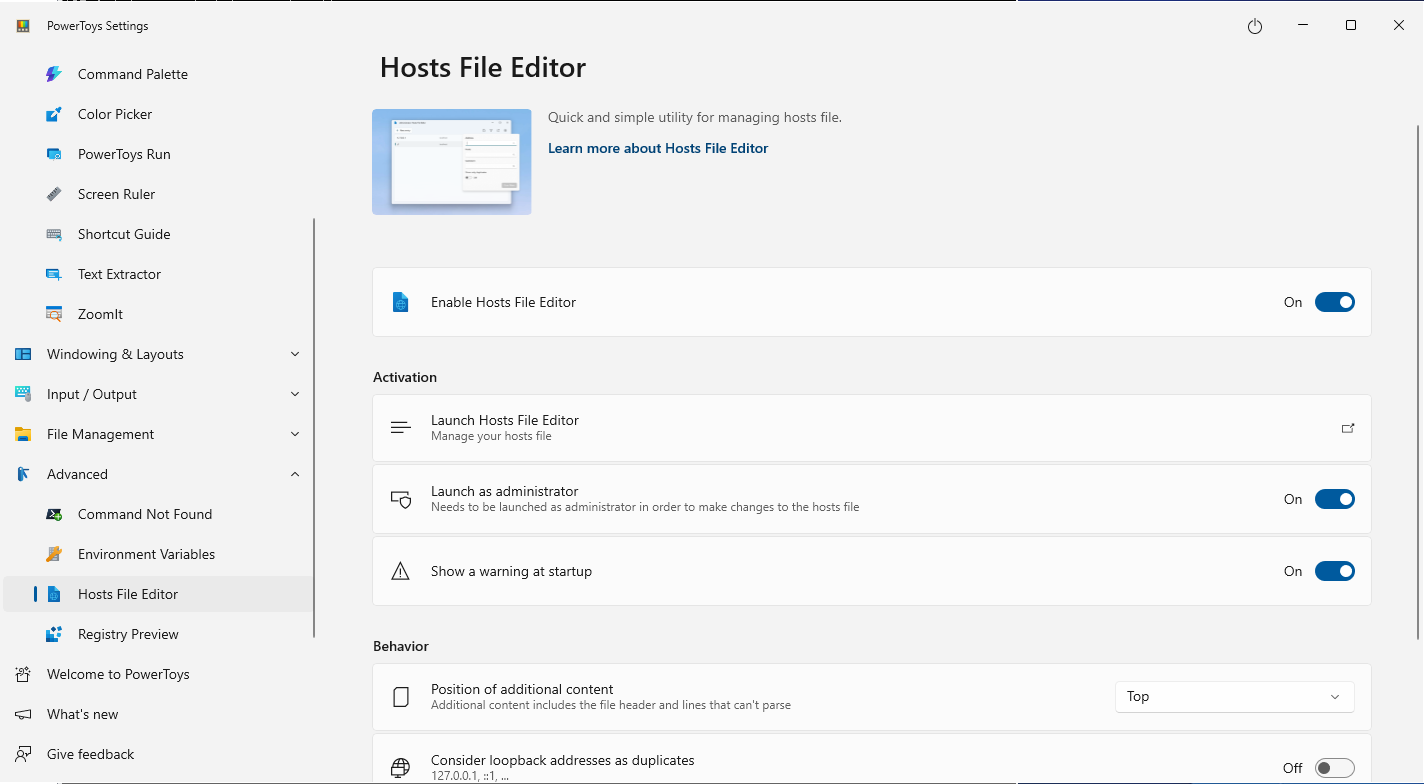Viewport: 1424px width, 784px height.
Task: Disable the Launch as administrator switch
Action: click(1335, 499)
